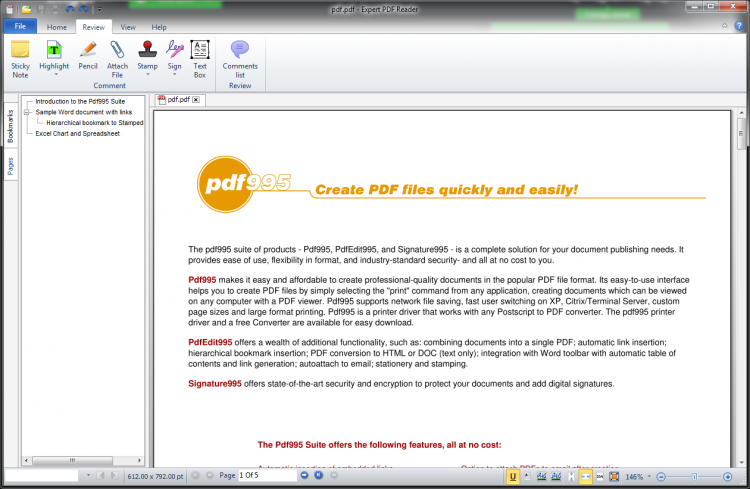
Task: Open Help question mark icon
Action: 739,26
